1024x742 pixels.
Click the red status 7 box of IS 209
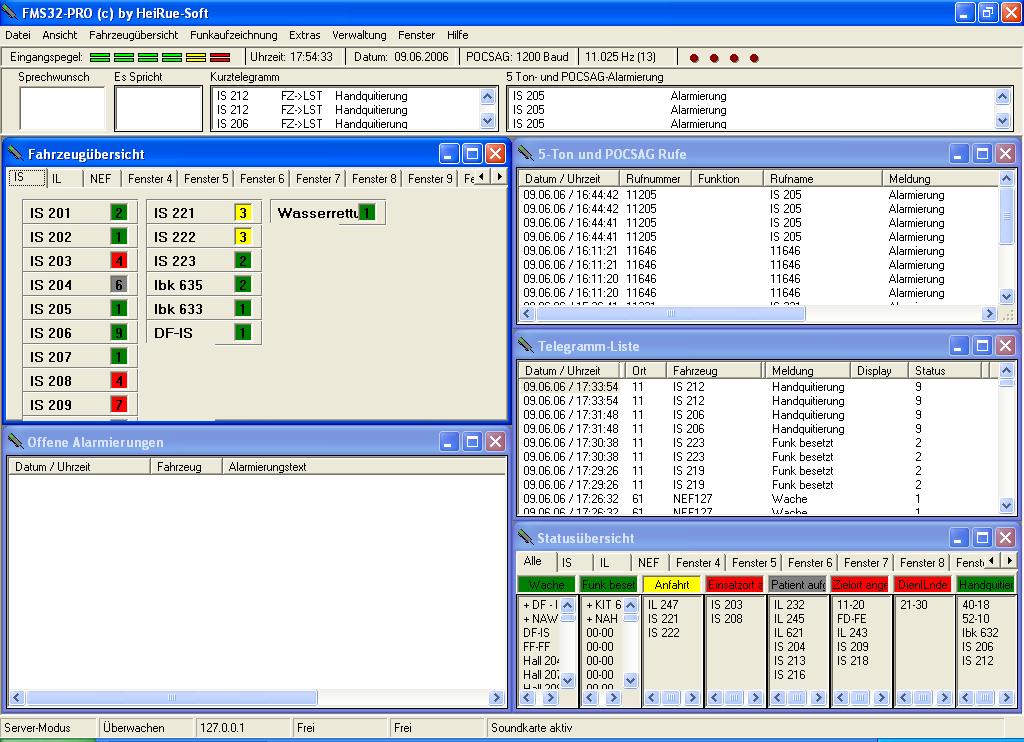pyautogui.click(x=119, y=405)
